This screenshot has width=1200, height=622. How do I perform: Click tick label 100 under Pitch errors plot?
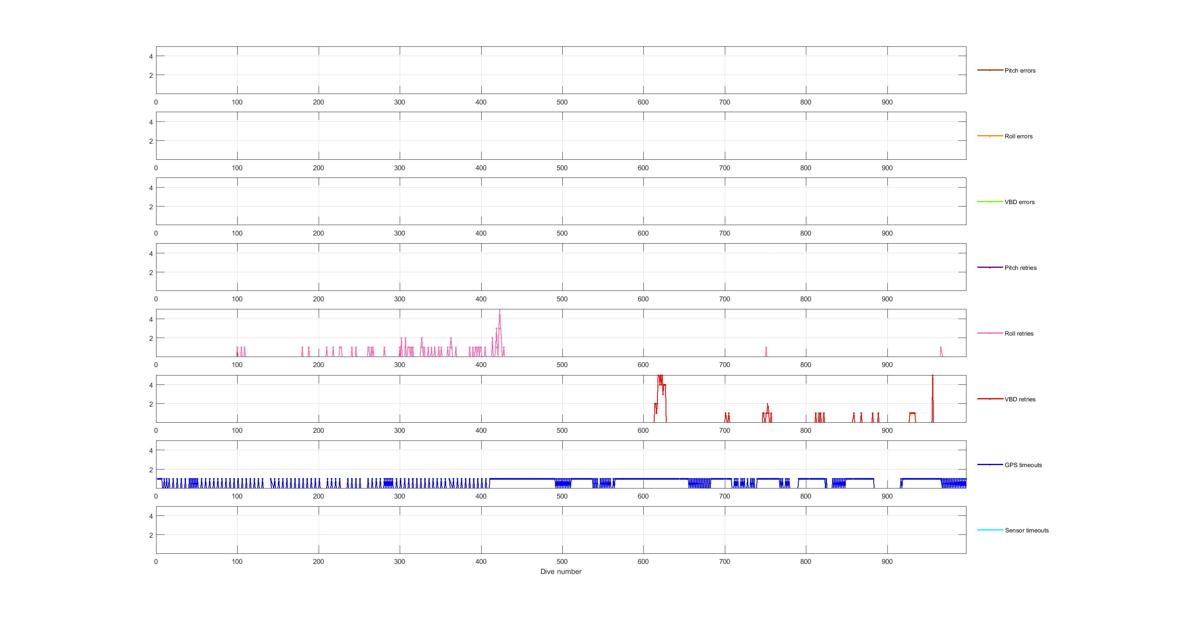coord(237,102)
